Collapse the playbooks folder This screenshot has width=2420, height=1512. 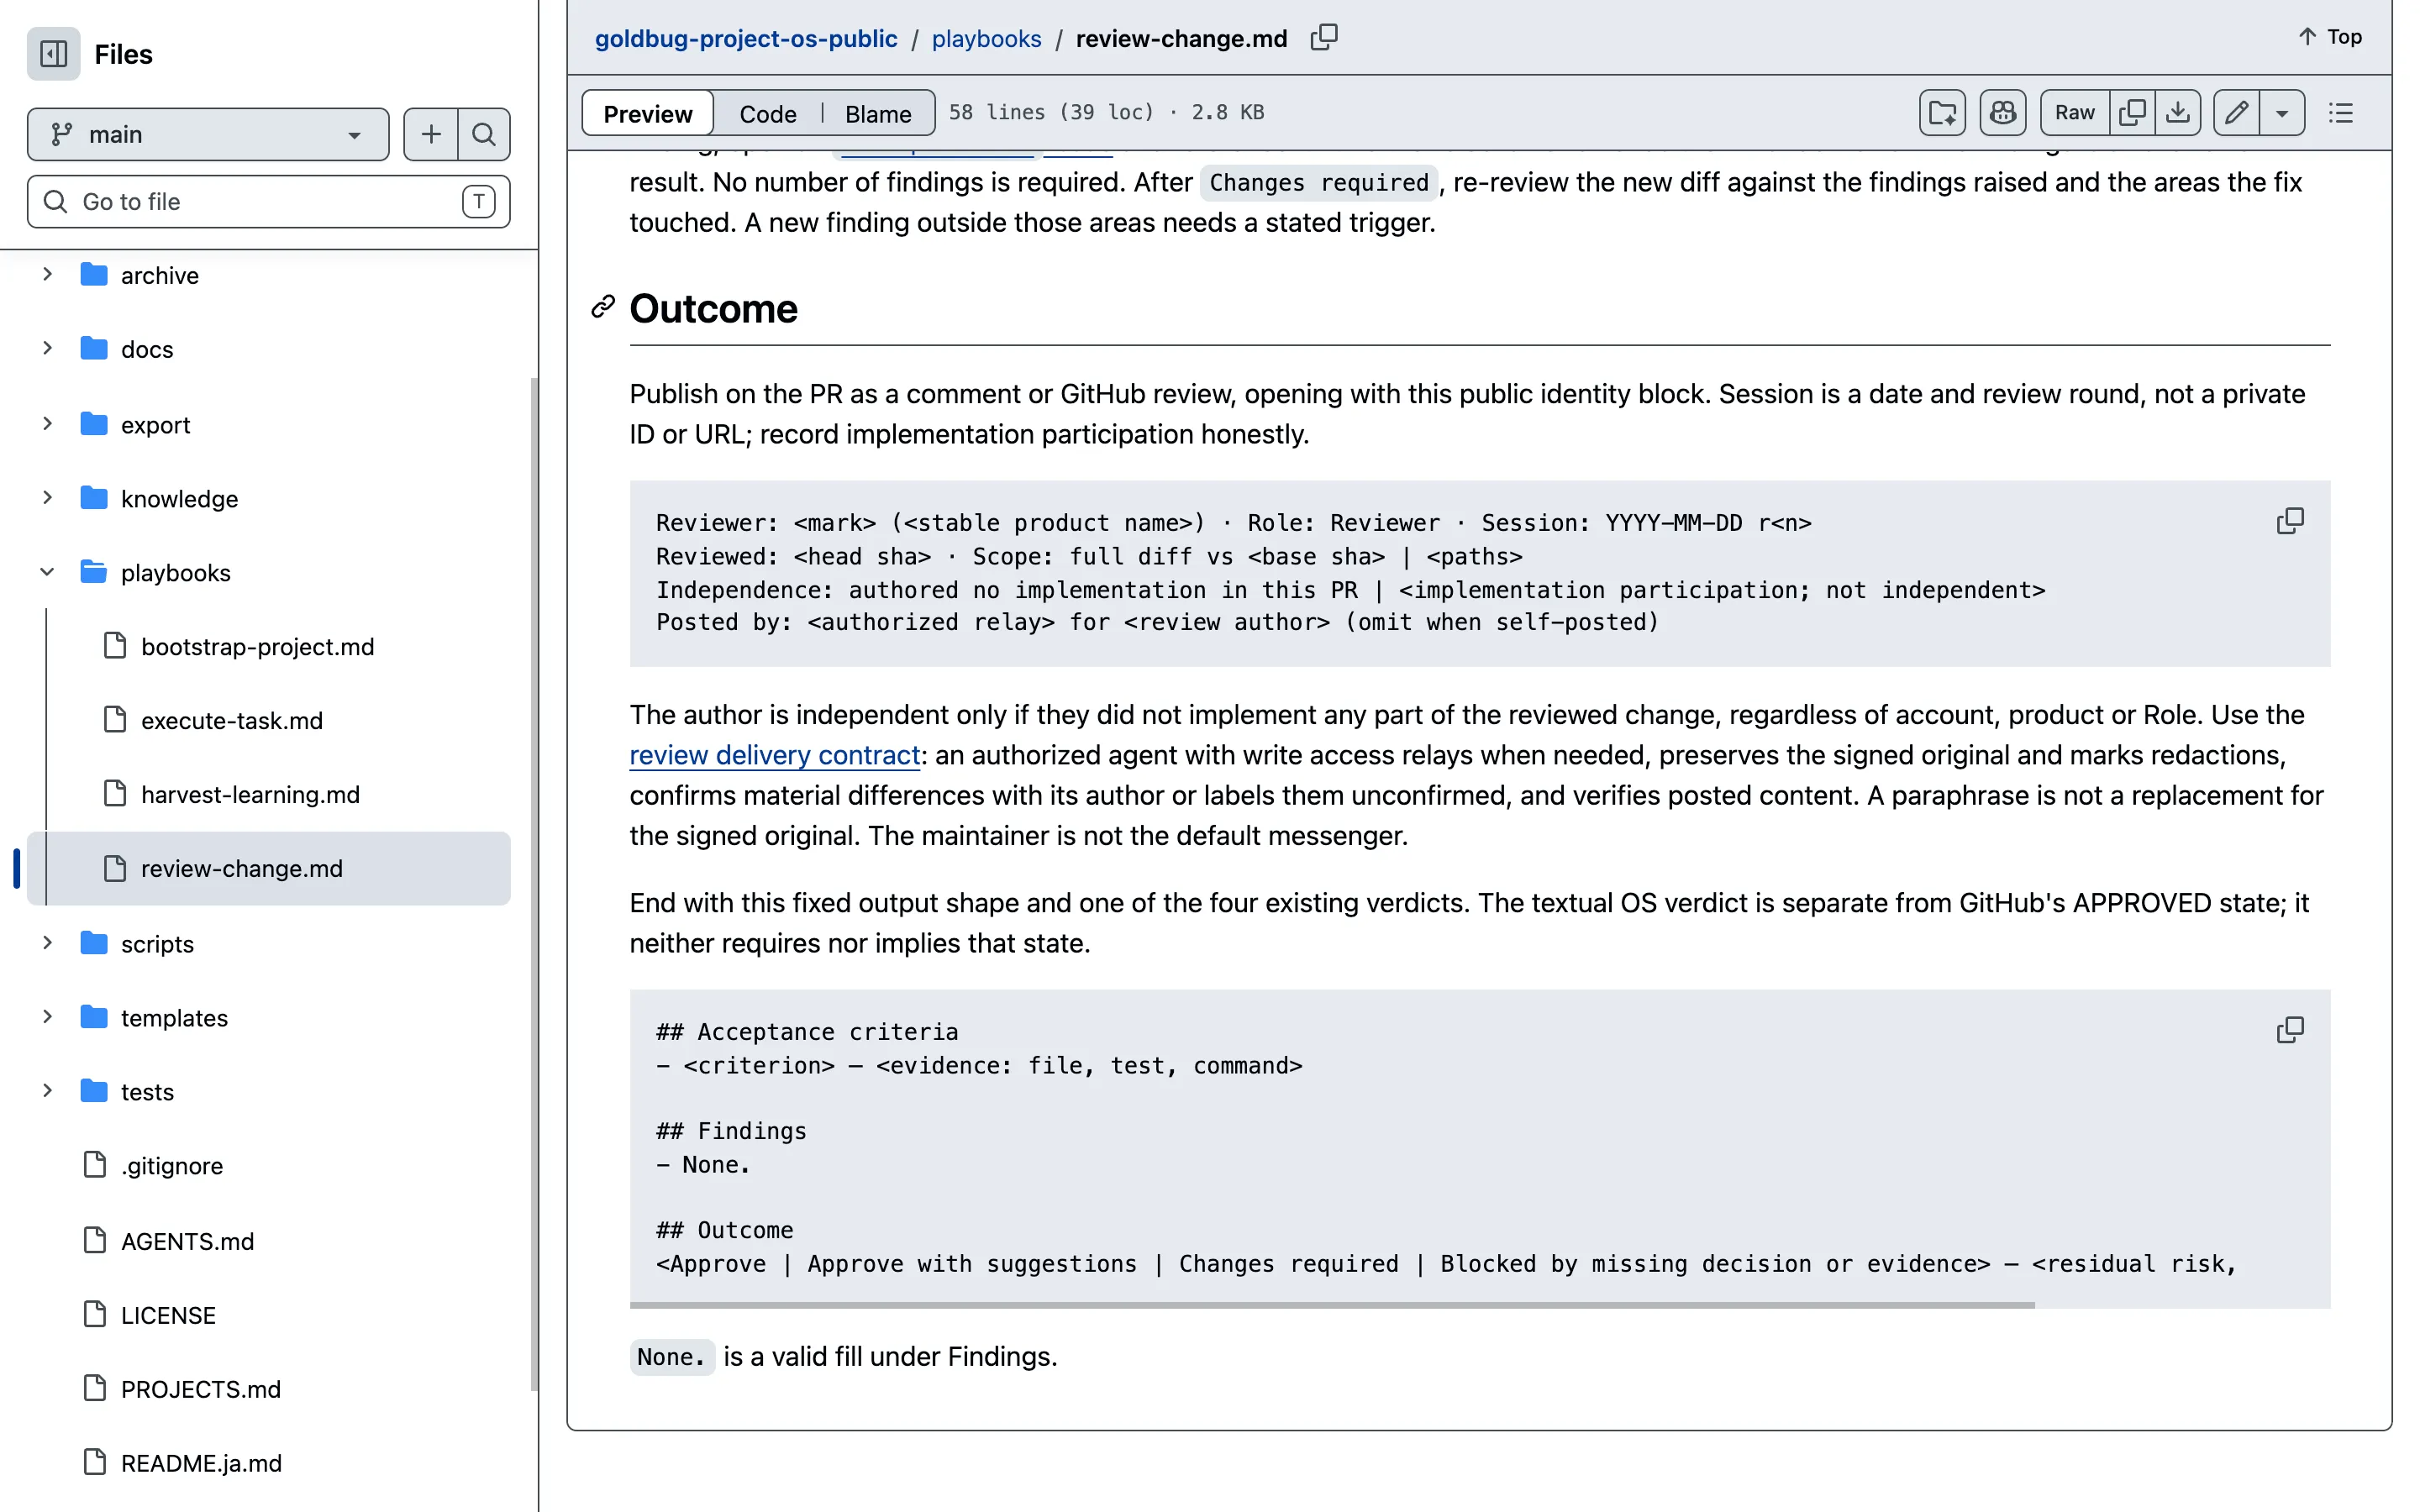pos(47,572)
